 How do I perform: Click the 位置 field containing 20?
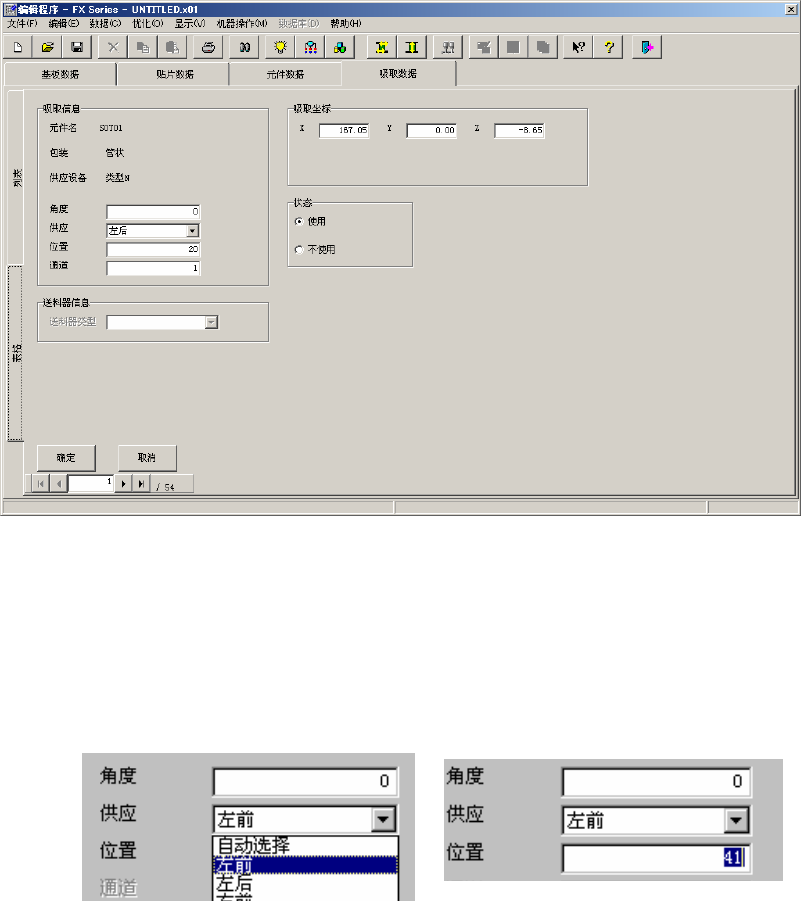(153, 249)
